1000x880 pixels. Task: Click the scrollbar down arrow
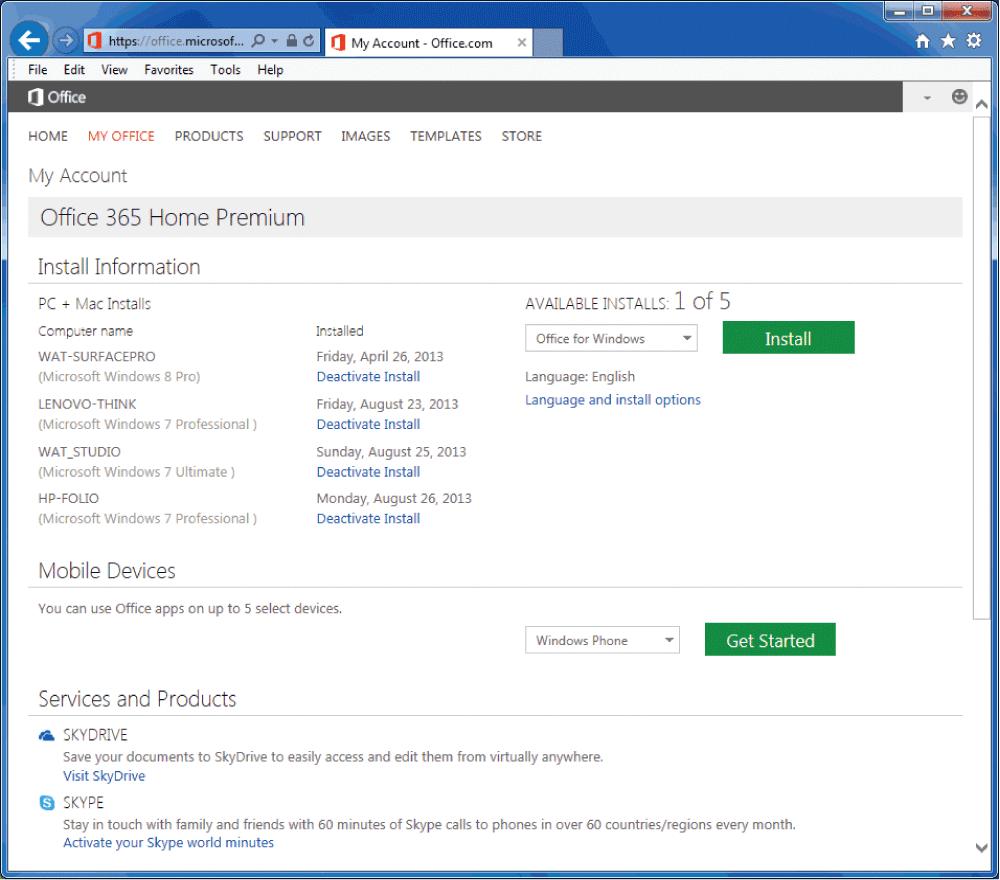[982, 847]
